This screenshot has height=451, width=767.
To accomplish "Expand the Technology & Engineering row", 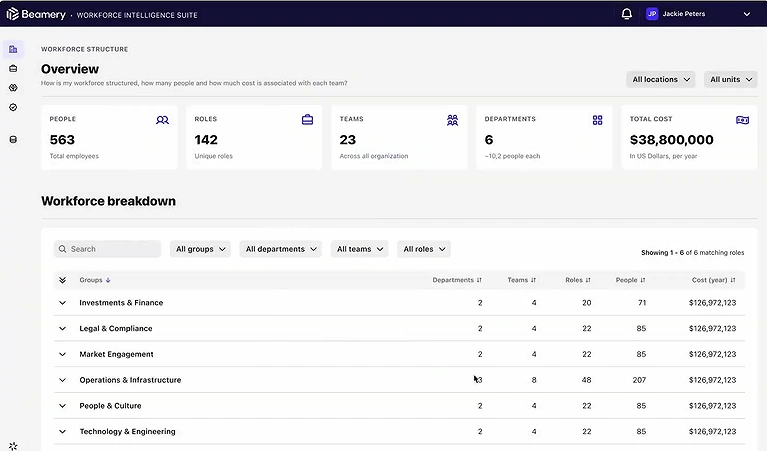I will point(62,431).
